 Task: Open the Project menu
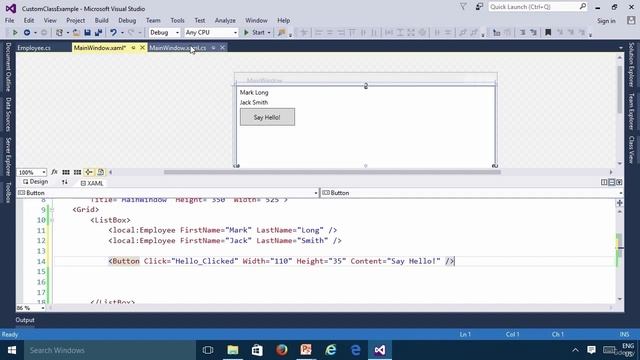pyautogui.click(x=76, y=20)
